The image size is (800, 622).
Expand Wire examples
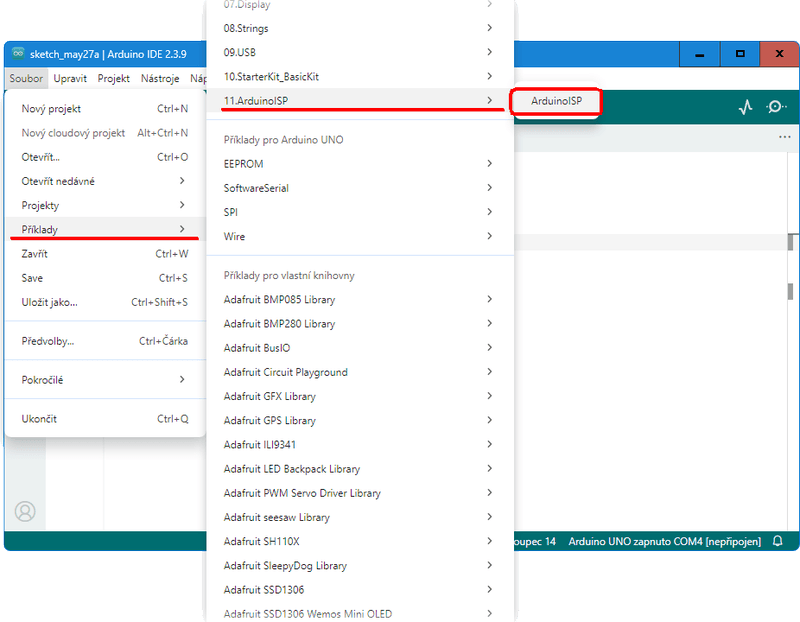[360, 236]
